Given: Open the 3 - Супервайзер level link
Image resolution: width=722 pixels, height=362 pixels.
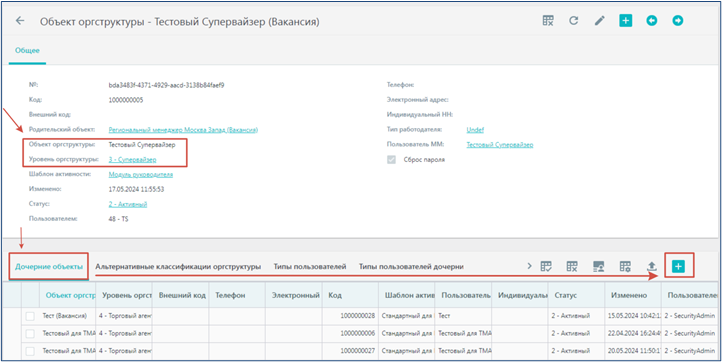Looking at the screenshot, I should [x=133, y=159].
